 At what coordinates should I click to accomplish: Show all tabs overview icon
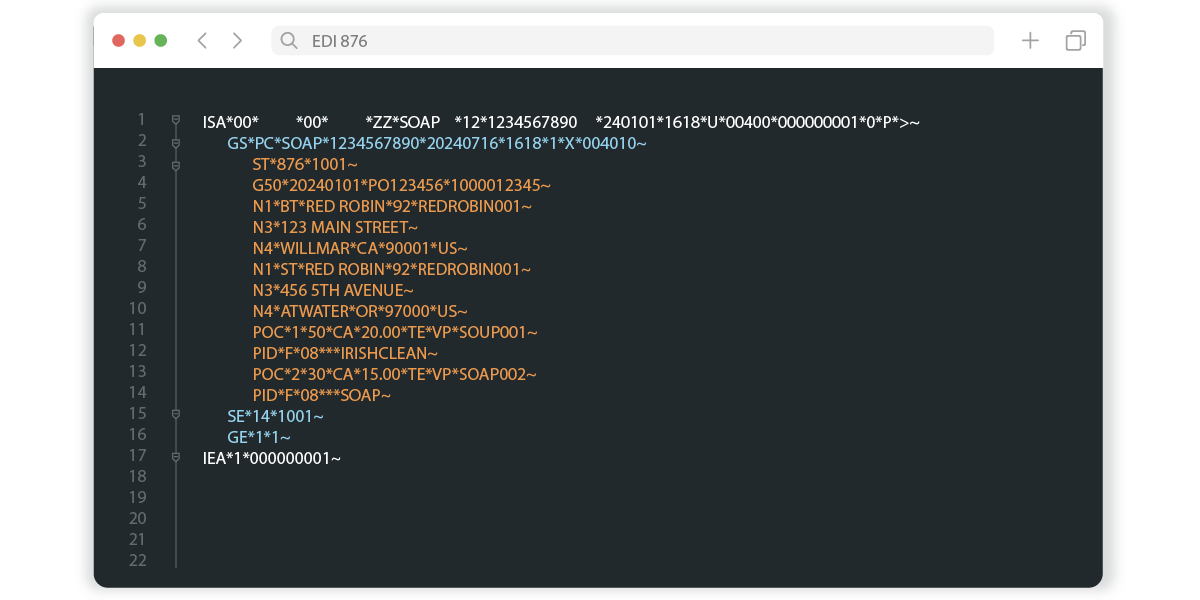[1076, 40]
